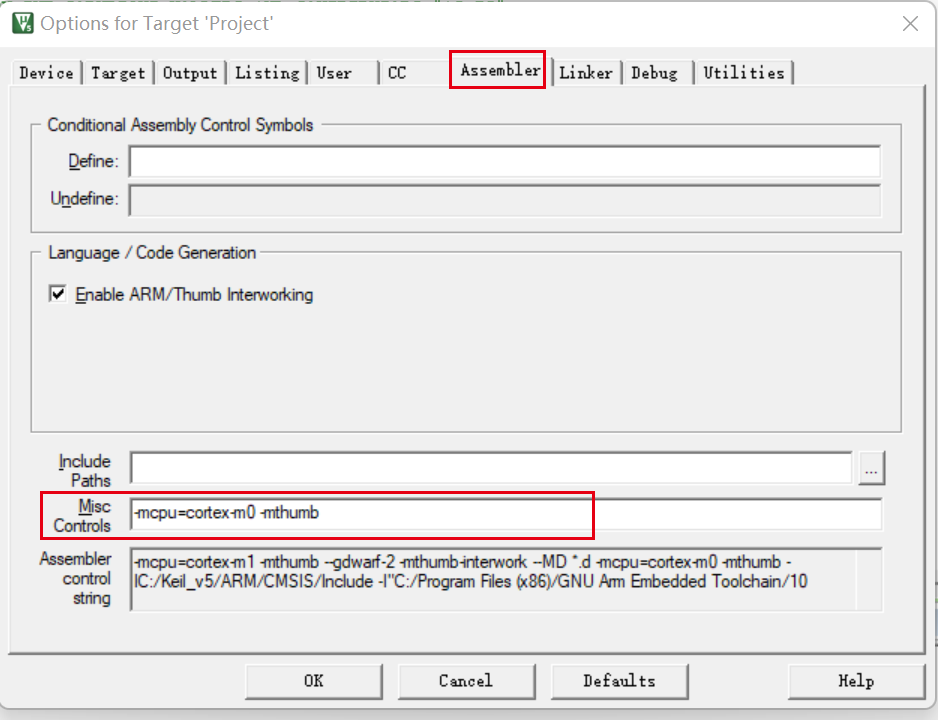
Task: Open the Target tab
Action: [x=118, y=73]
